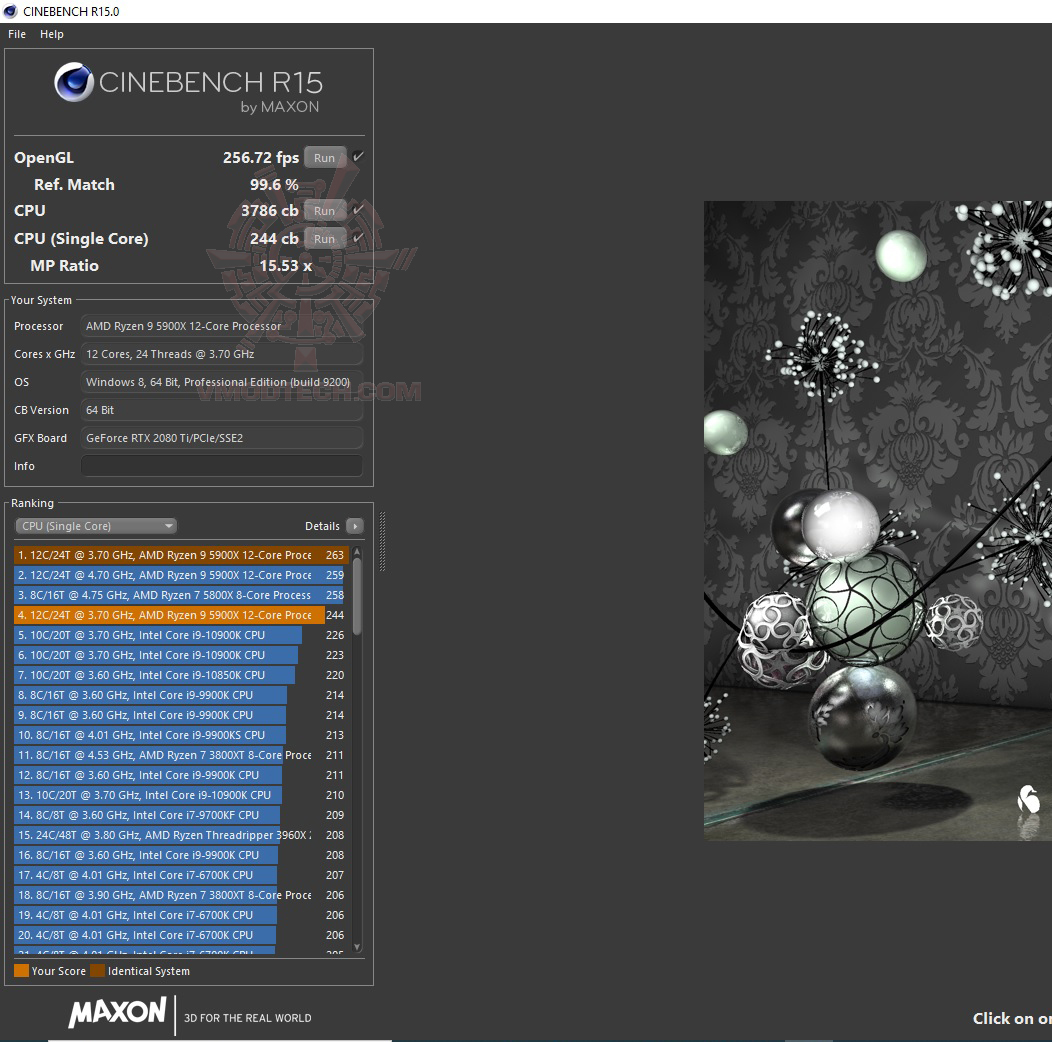Click the Your Score orange legend swatch
Image resolution: width=1052 pixels, height=1042 pixels.
coord(21,971)
